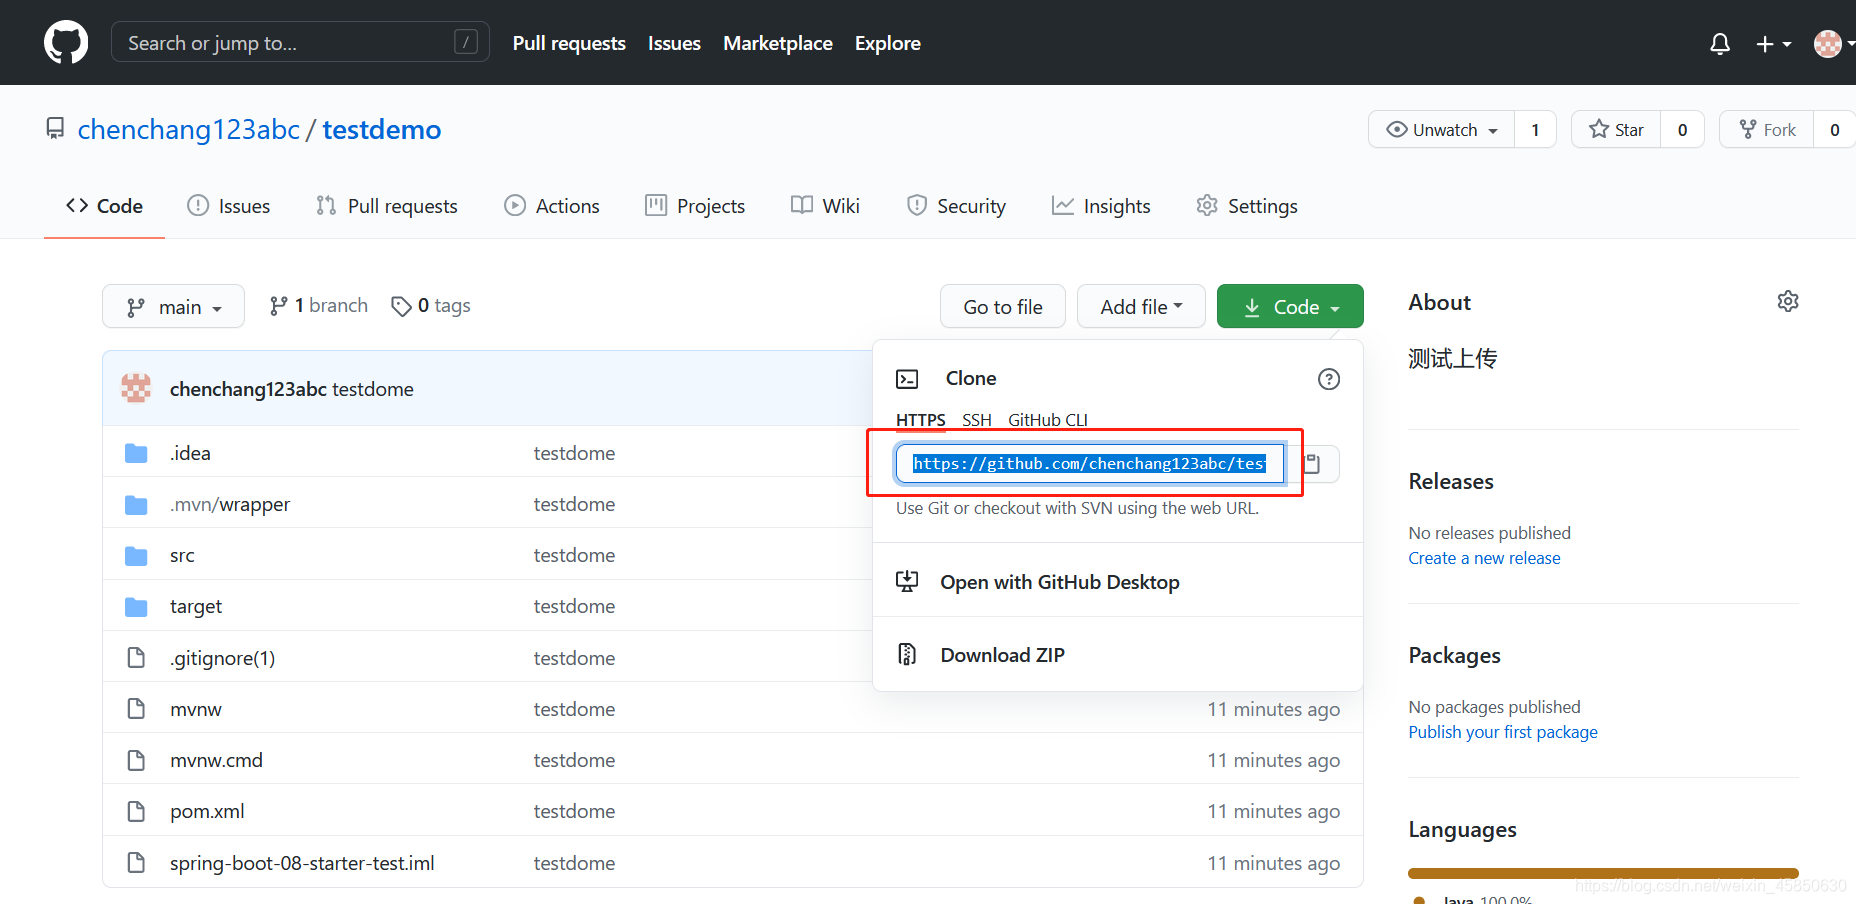This screenshot has width=1856, height=904.
Task: Click the ZIP file icon
Action: 907,655
